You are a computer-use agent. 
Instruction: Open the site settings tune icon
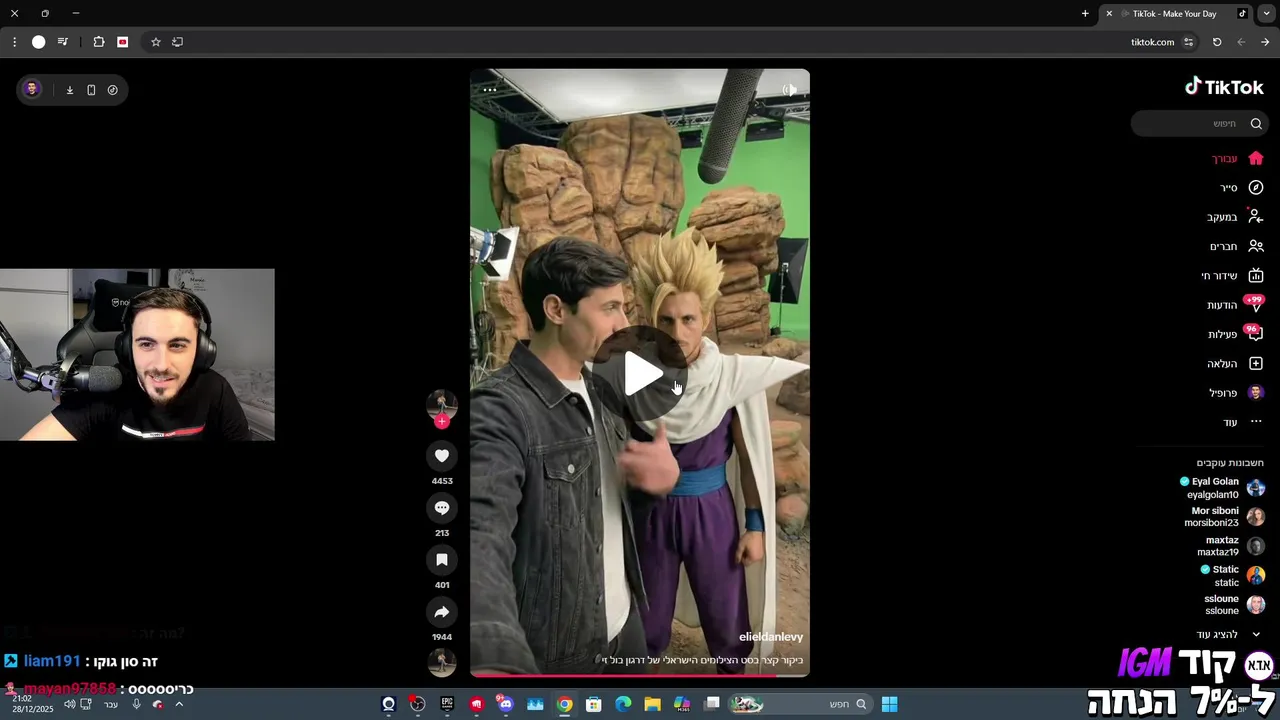click(x=1188, y=42)
